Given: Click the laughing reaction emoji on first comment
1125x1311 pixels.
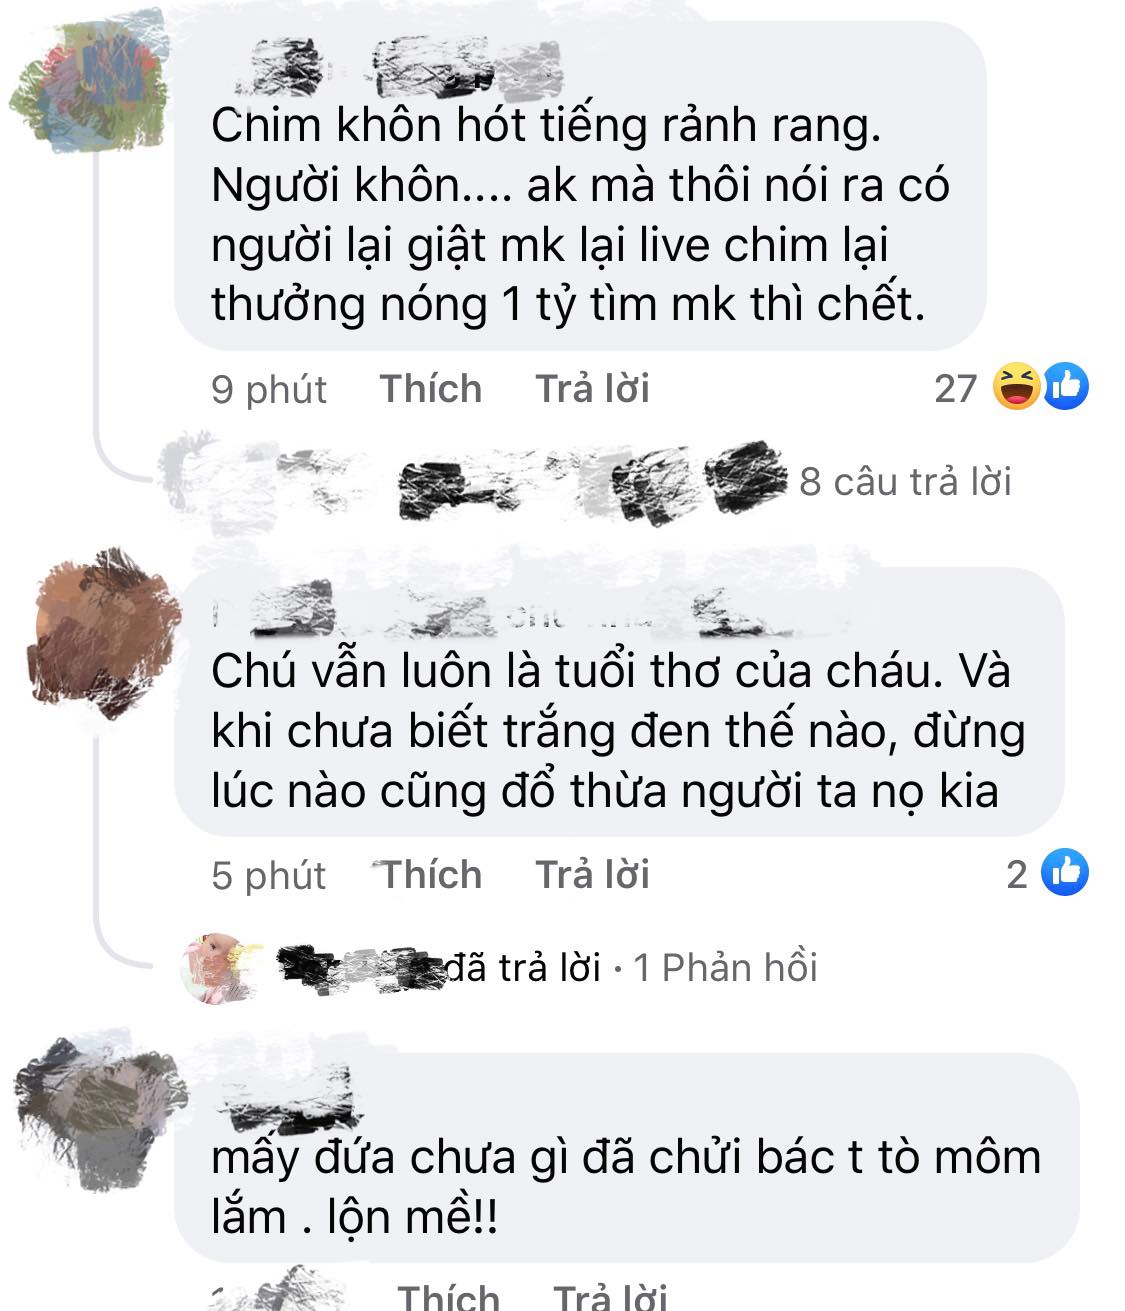Looking at the screenshot, I should pyautogui.click(x=1018, y=387).
